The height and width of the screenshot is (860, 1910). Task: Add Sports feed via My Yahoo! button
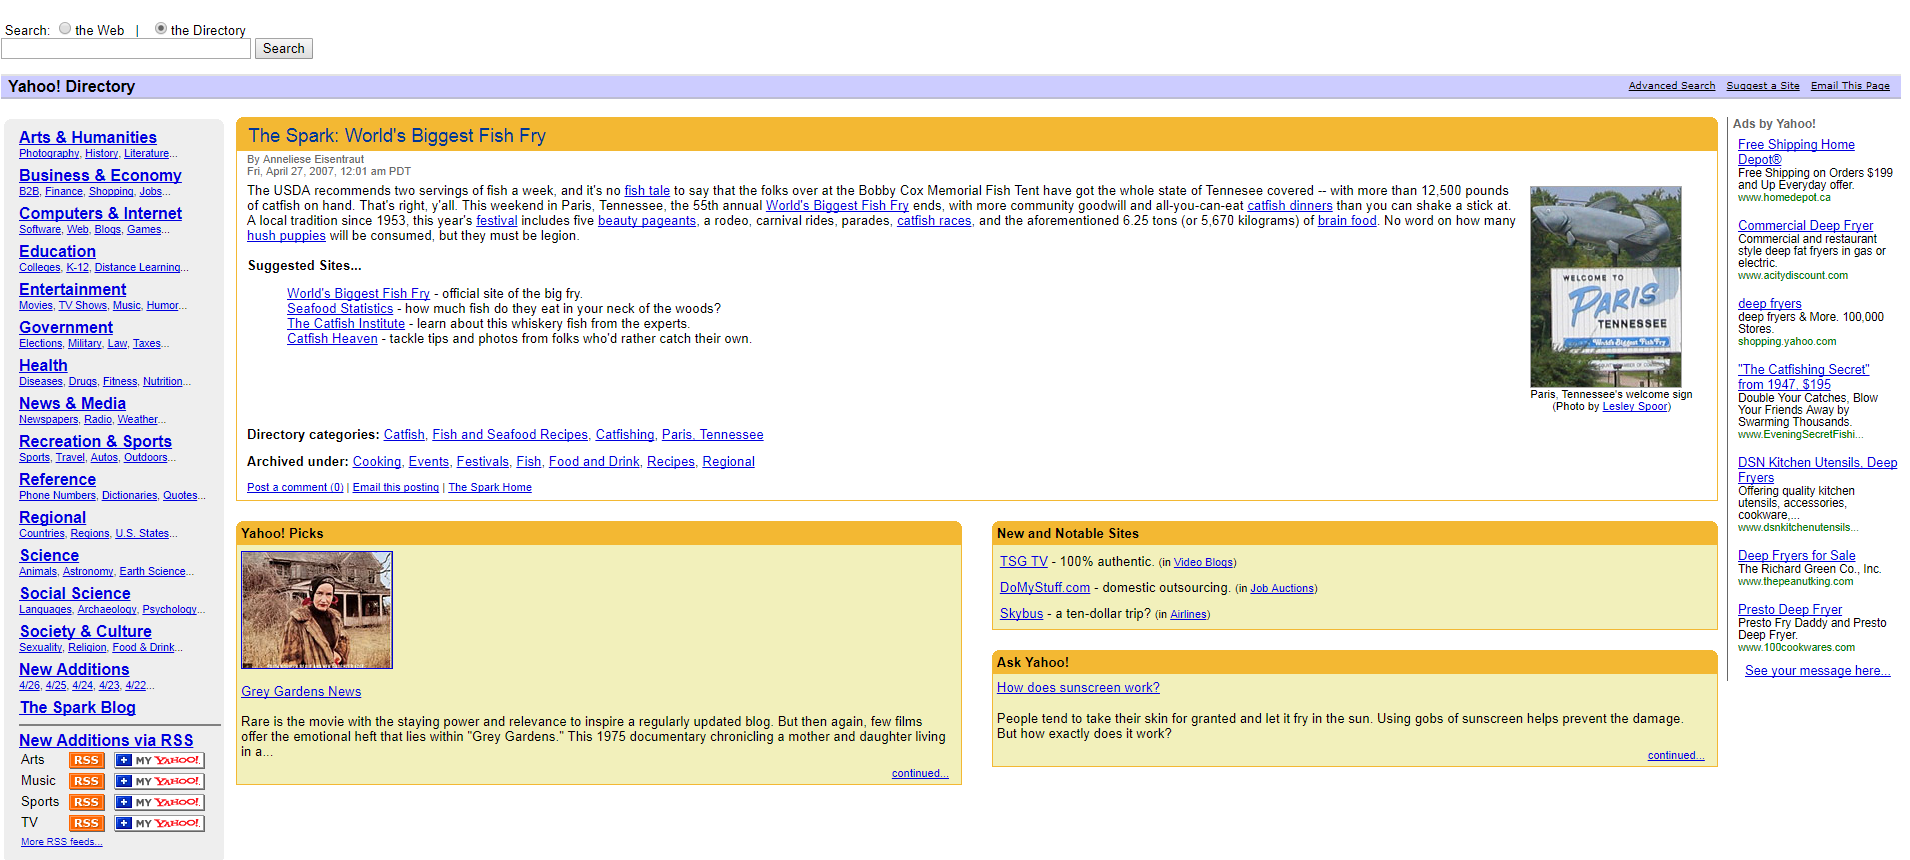pyautogui.click(x=159, y=802)
